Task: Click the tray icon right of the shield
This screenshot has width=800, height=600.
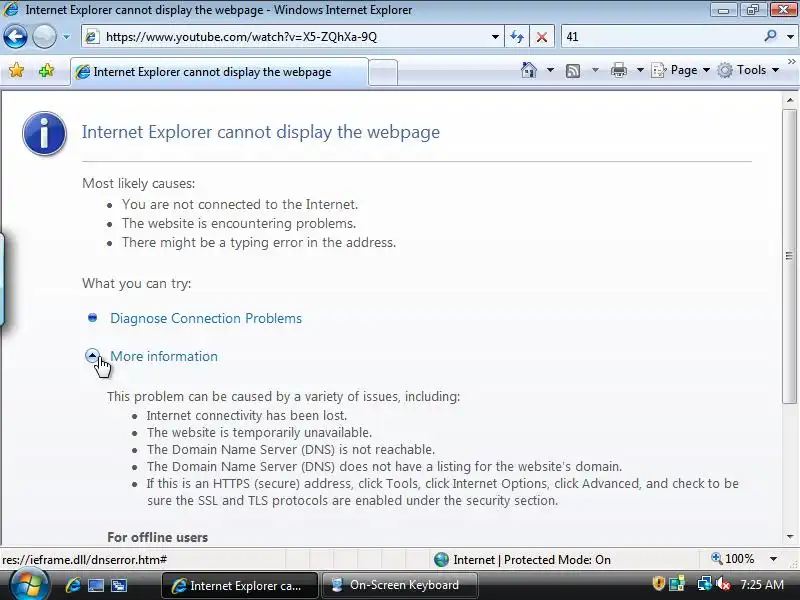Action: (677, 584)
